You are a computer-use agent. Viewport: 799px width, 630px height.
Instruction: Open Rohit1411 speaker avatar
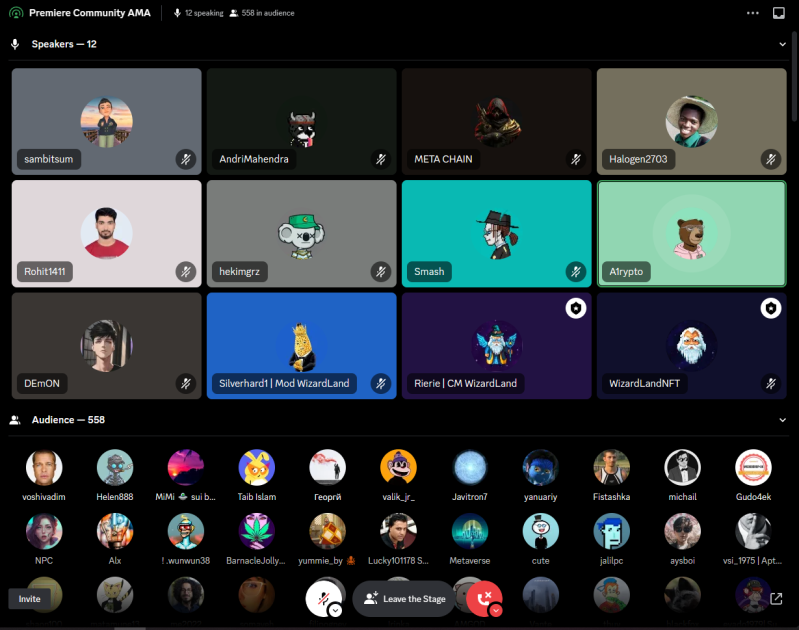(x=106, y=233)
